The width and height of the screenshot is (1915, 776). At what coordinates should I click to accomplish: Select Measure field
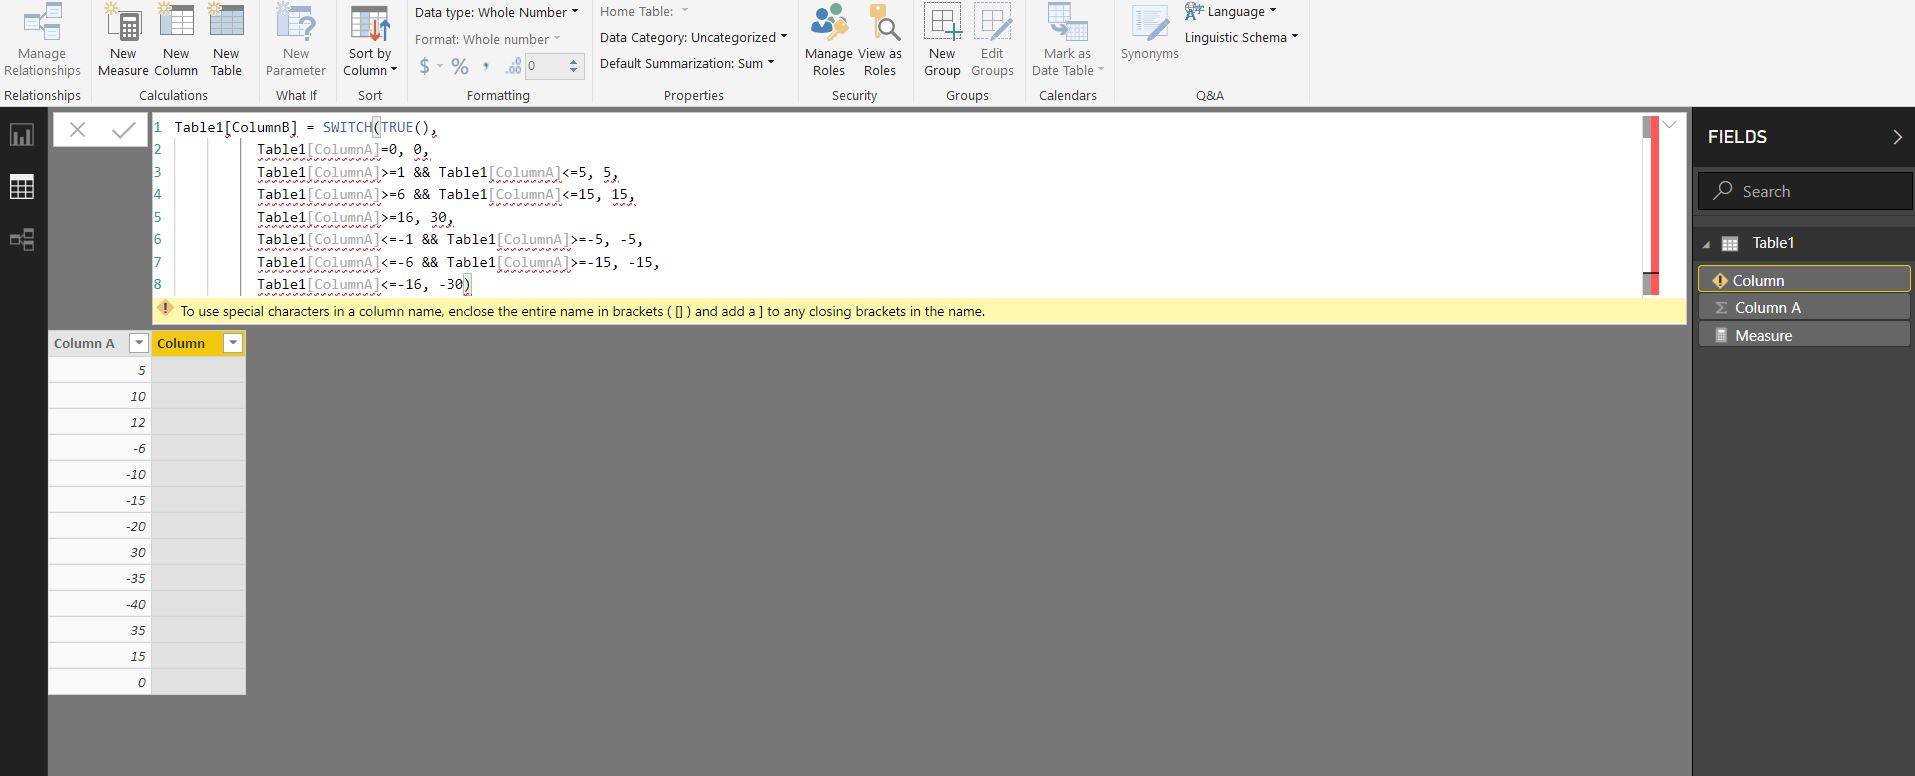(1804, 335)
